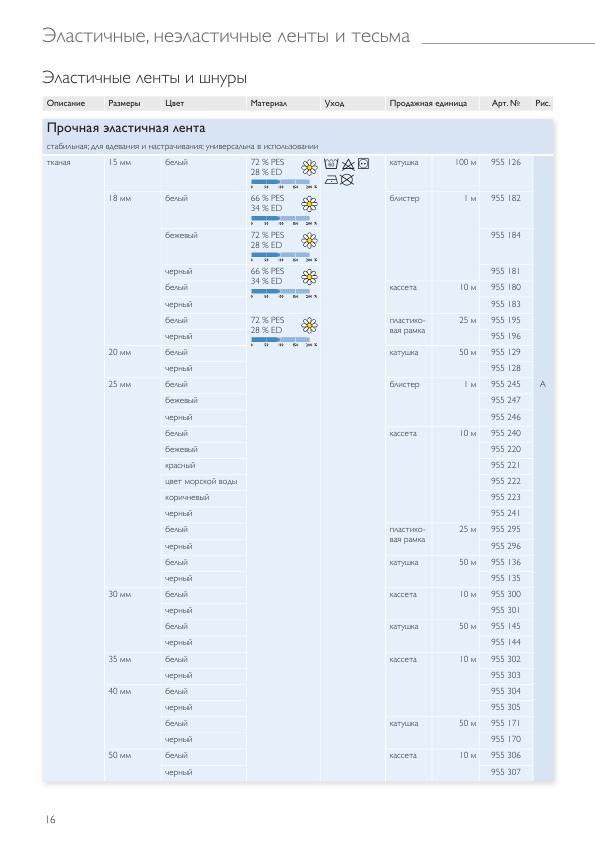Click the daisy icon next to article 955 195

pos(309,325)
